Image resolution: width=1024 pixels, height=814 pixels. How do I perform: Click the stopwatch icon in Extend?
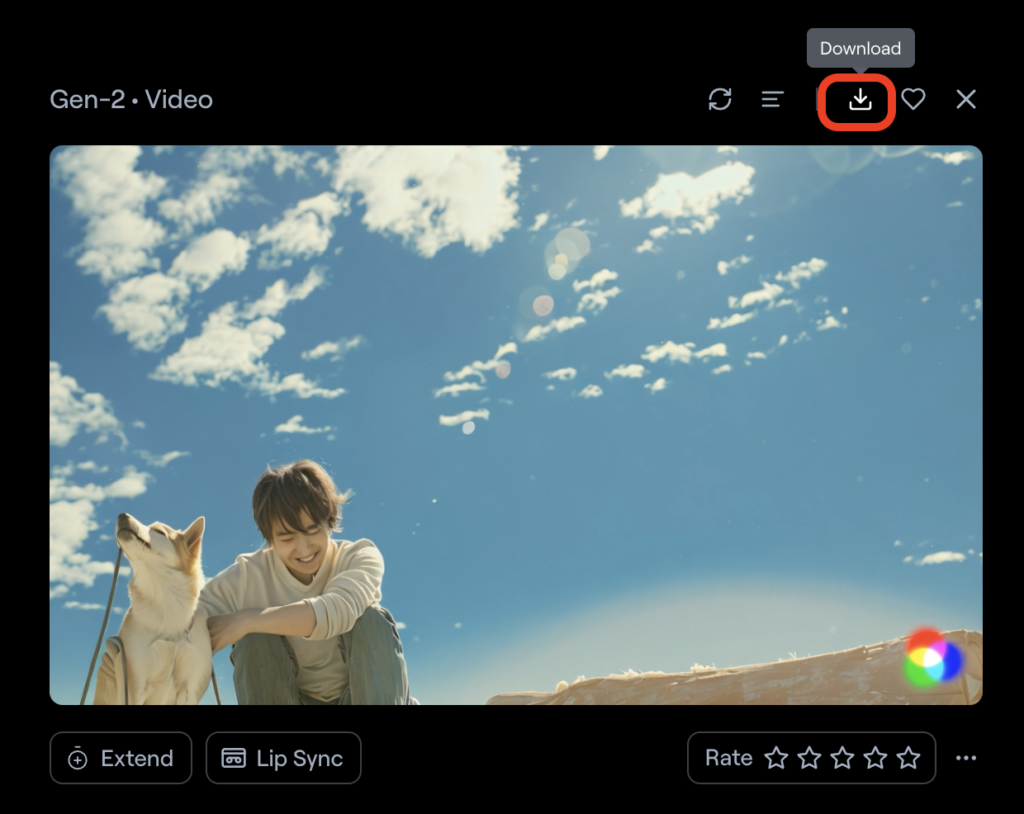coord(78,759)
